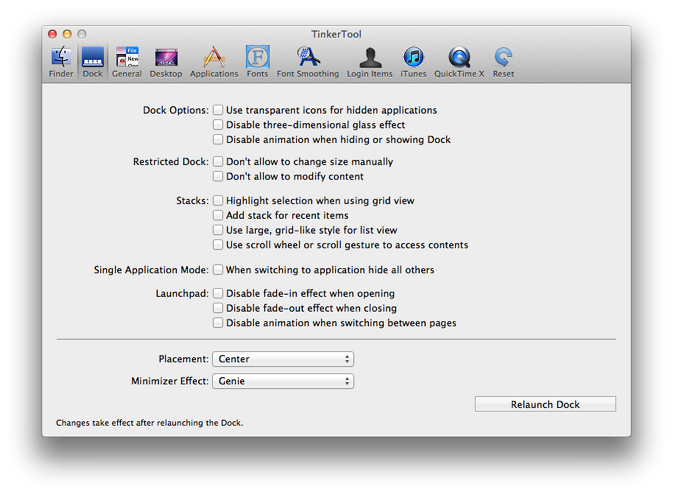This screenshot has height=495, width=673.
Task: Click the Minimizer Effect label
Action: (x=170, y=381)
